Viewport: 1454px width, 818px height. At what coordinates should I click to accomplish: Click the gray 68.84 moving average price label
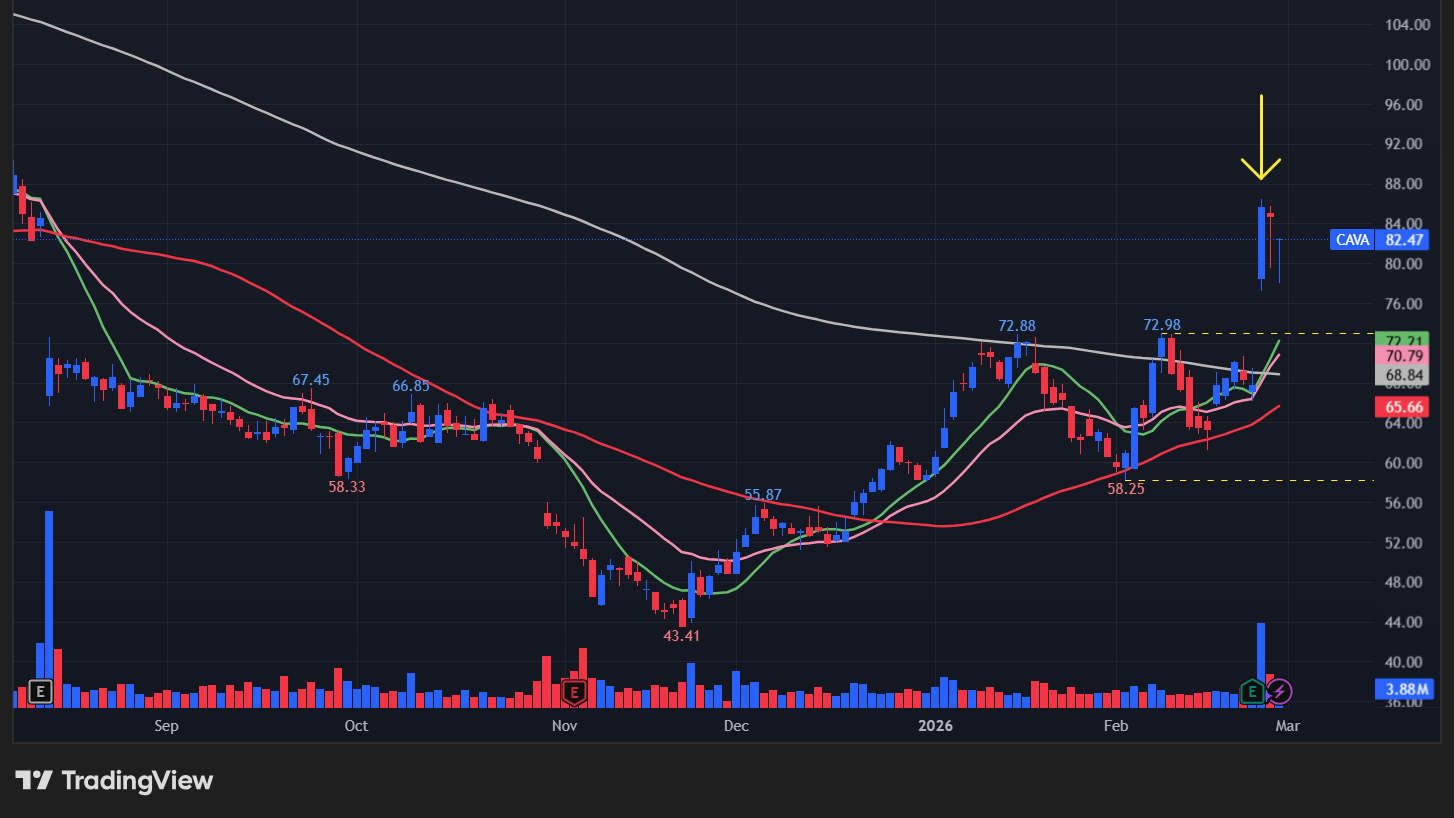[1404, 372]
